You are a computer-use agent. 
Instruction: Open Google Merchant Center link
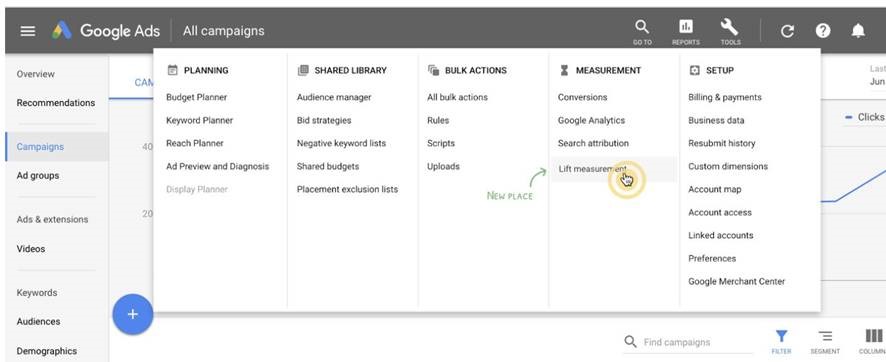pyautogui.click(x=736, y=281)
